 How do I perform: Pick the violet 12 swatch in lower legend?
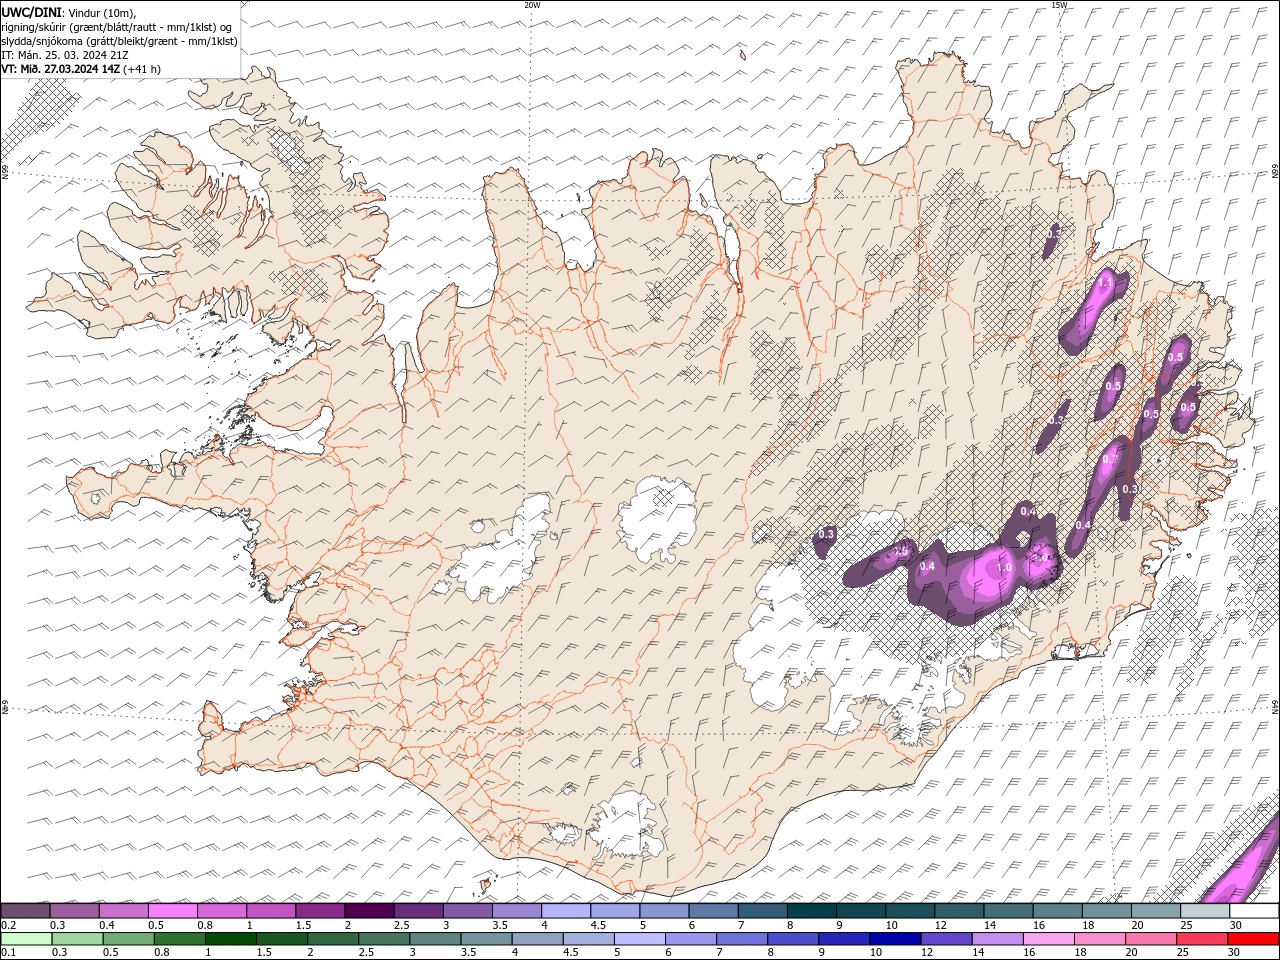pyautogui.click(x=946, y=938)
